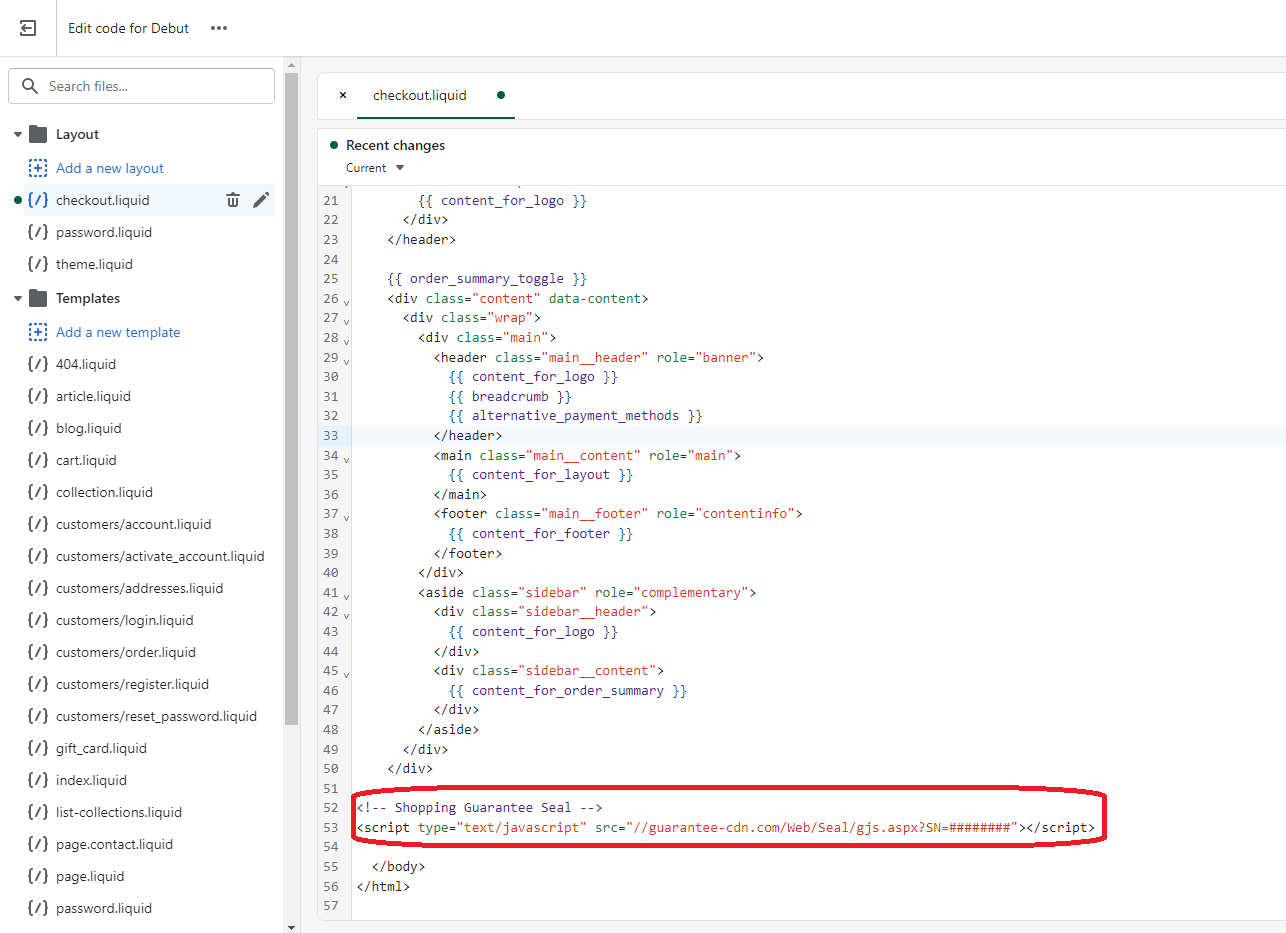Click the Recent changes label
The height and width of the screenshot is (933, 1286).
coord(395,145)
